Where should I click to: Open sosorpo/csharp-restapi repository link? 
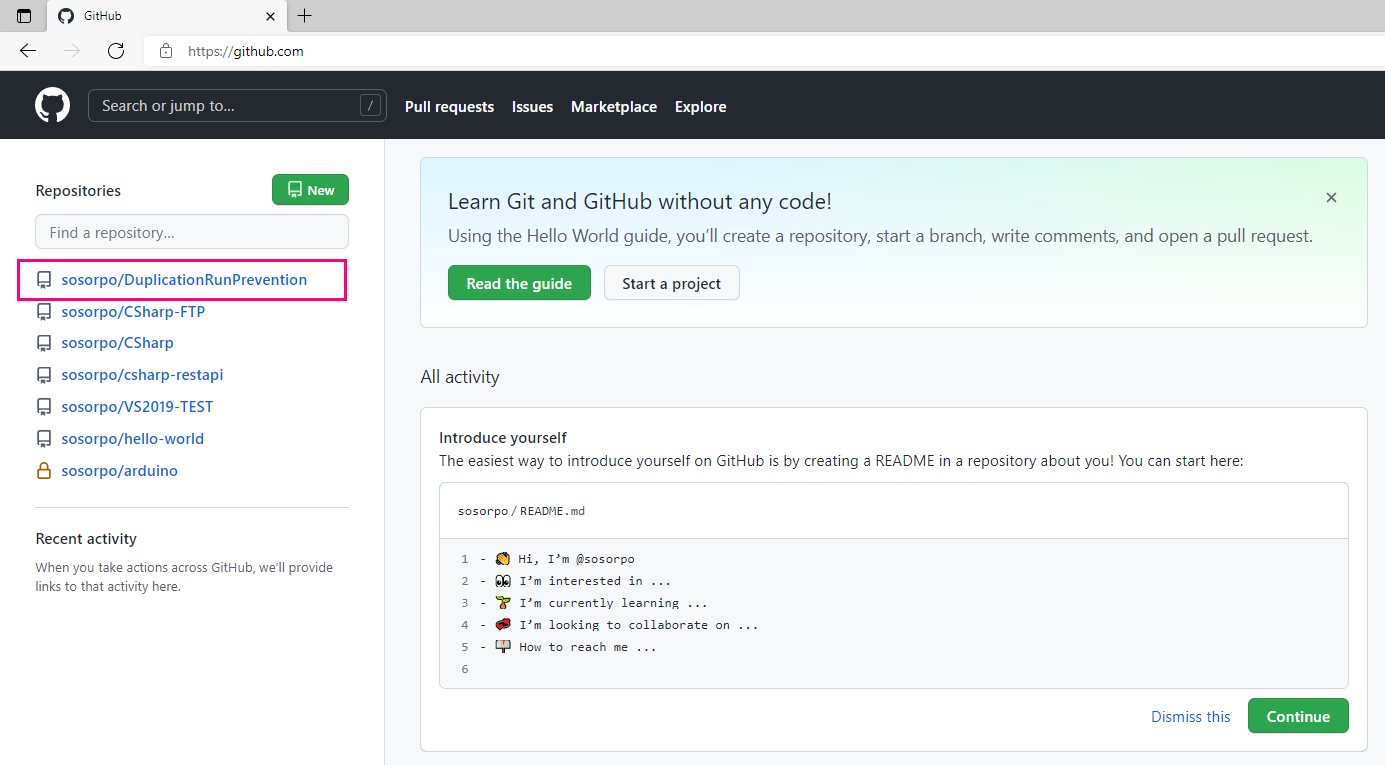(x=142, y=375)
